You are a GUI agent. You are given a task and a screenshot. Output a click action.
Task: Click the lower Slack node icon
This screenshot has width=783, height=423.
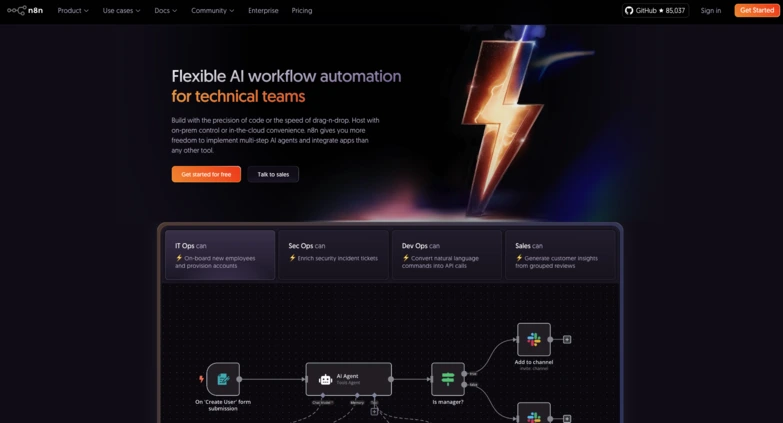pos(534,415)
